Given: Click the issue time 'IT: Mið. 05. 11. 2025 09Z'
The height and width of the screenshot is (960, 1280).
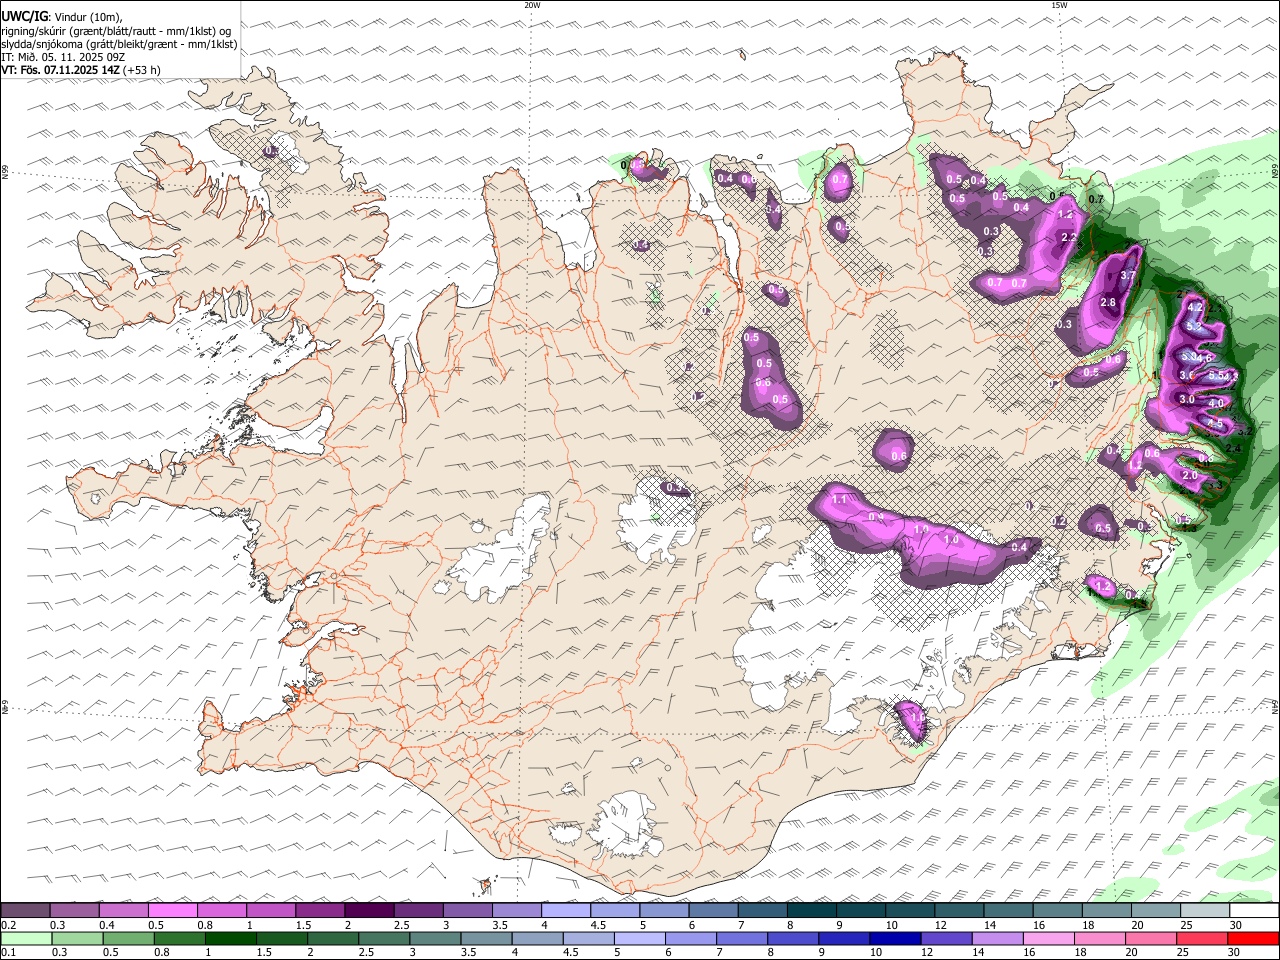Looking at the screenshot, I should pos(63,57).
